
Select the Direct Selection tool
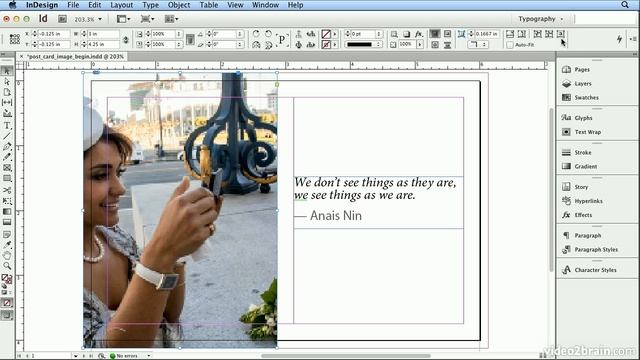coord(7,82)
